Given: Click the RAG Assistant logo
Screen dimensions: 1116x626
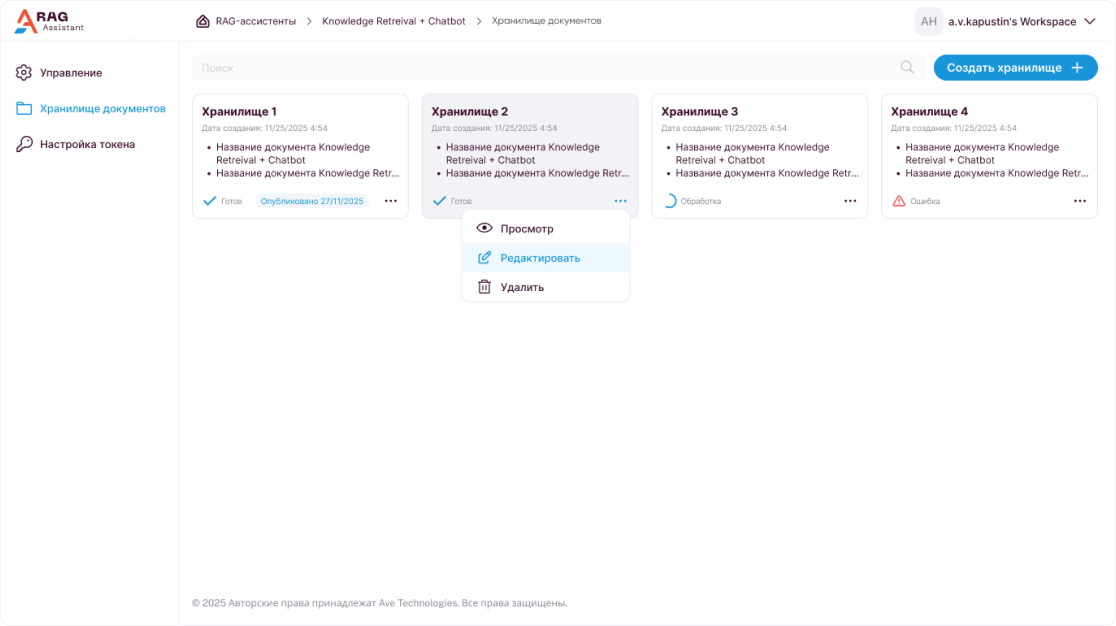Looking at the screenshot, I should (x=48, y=21).
